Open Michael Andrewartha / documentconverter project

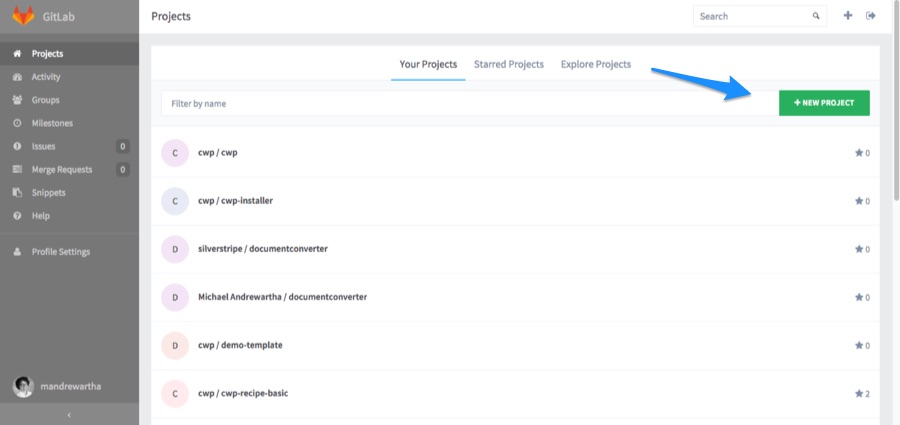[282, 298]
